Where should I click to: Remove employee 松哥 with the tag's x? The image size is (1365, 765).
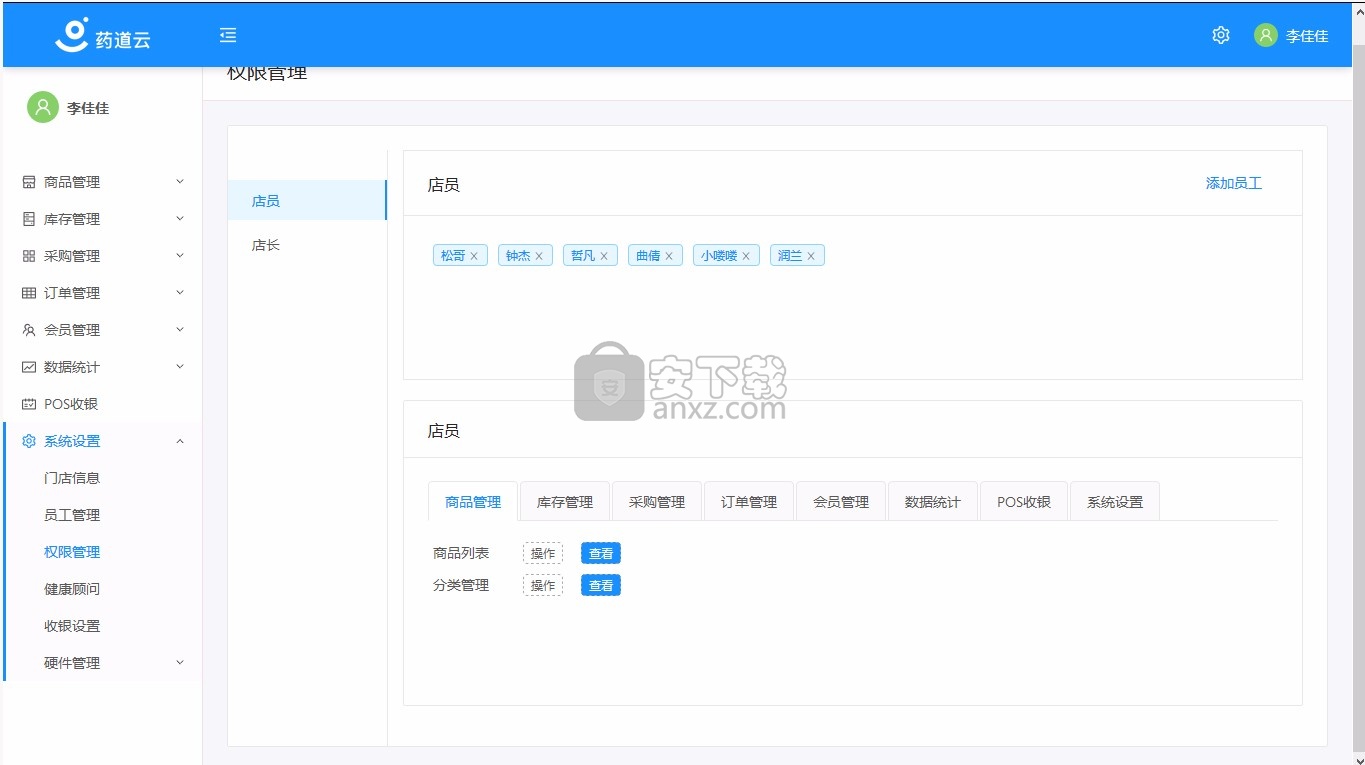[474, 256]
